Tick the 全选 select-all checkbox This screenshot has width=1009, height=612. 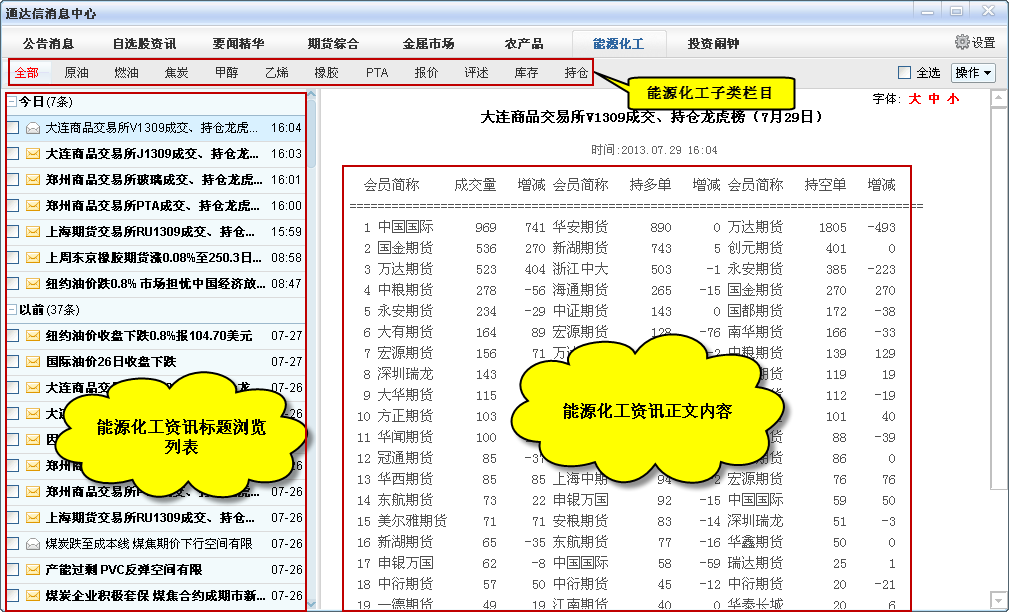click(904, 73)
